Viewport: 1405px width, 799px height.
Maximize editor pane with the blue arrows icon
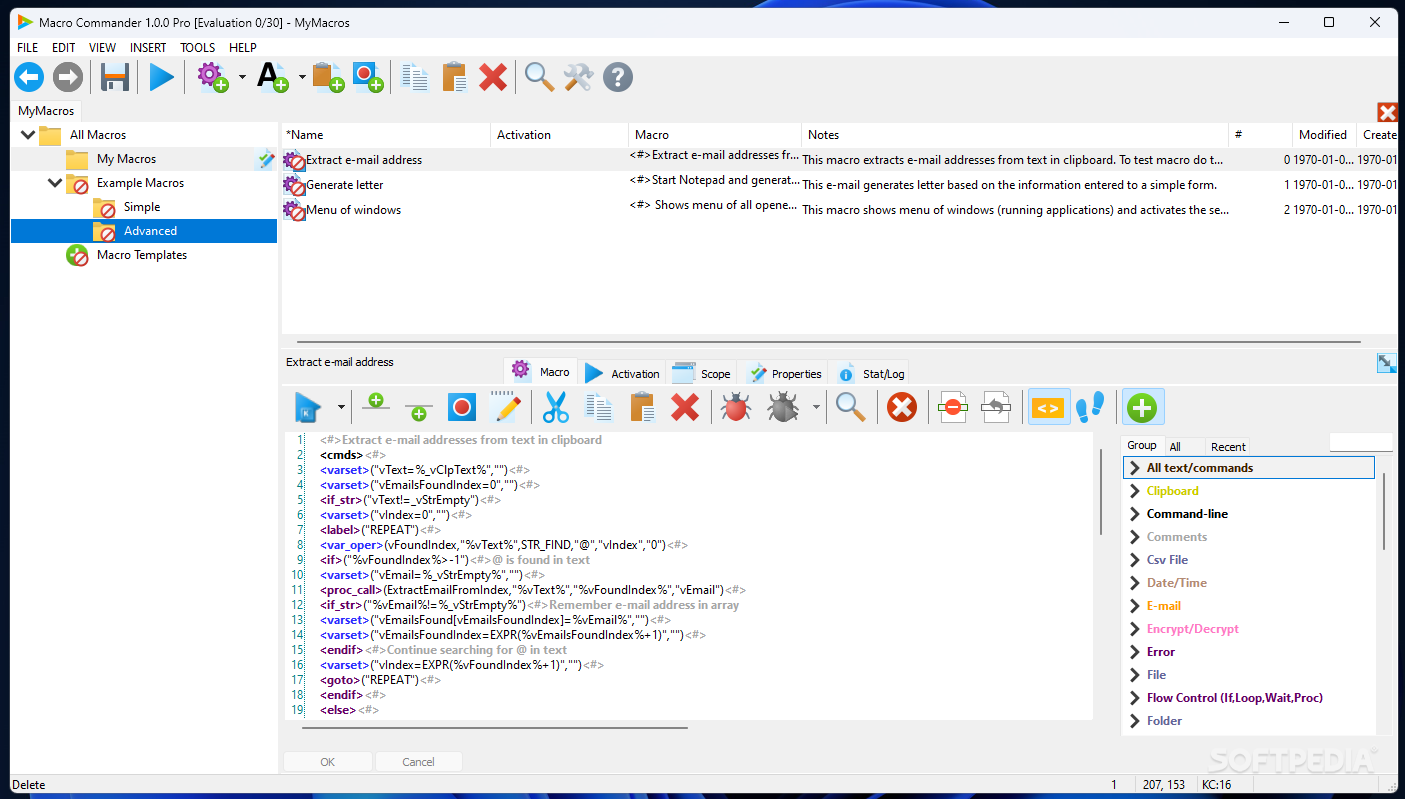tap(1387, 364)
